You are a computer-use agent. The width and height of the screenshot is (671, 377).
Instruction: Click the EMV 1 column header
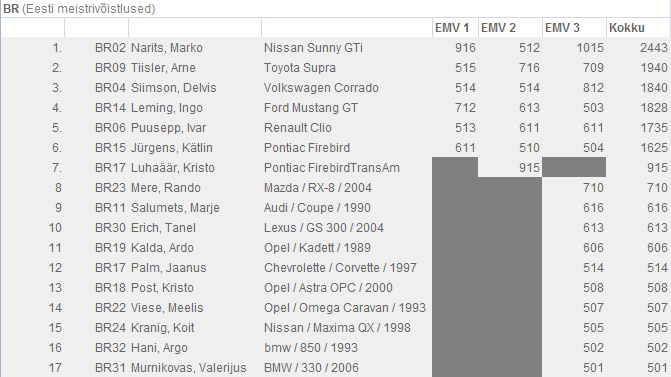point(452,28)
